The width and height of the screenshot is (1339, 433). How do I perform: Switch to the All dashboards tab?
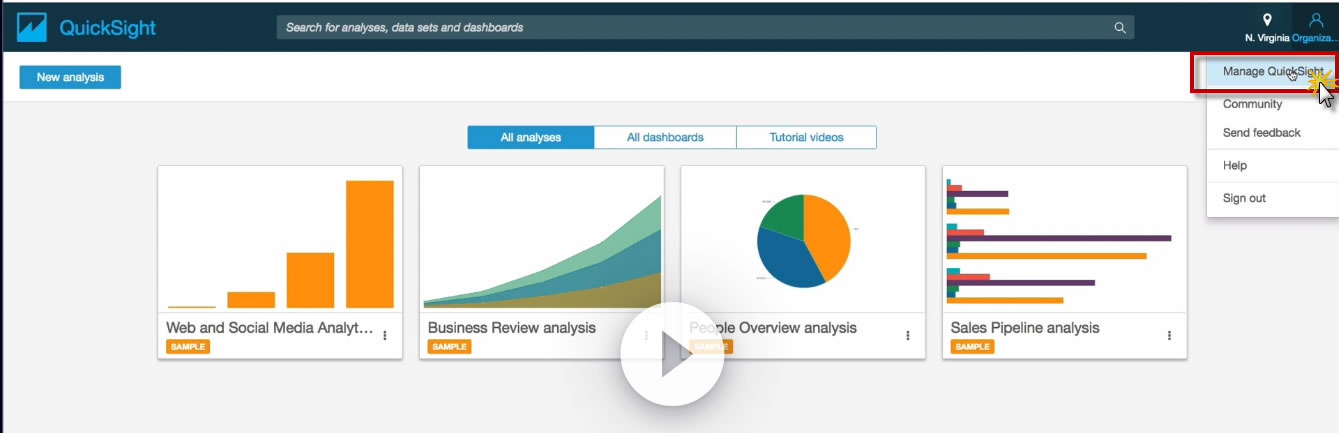[665, 138]
